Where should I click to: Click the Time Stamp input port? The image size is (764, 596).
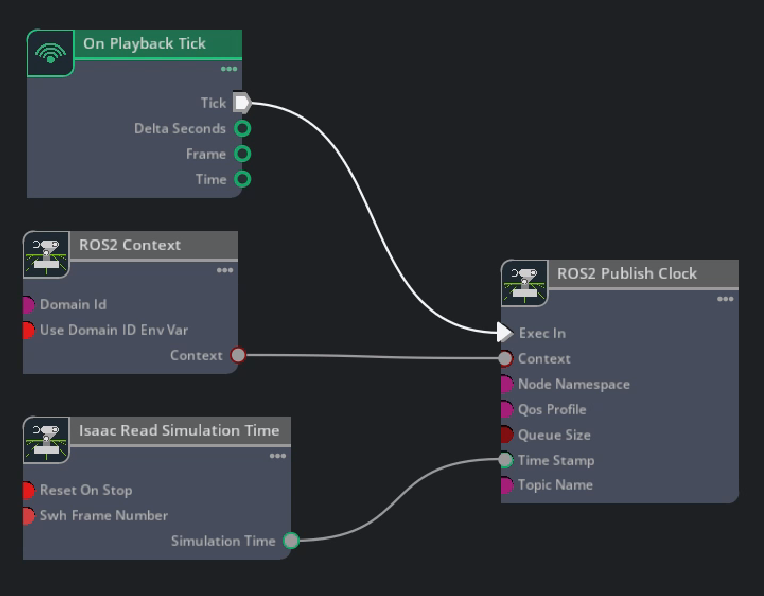coord(506,460)
